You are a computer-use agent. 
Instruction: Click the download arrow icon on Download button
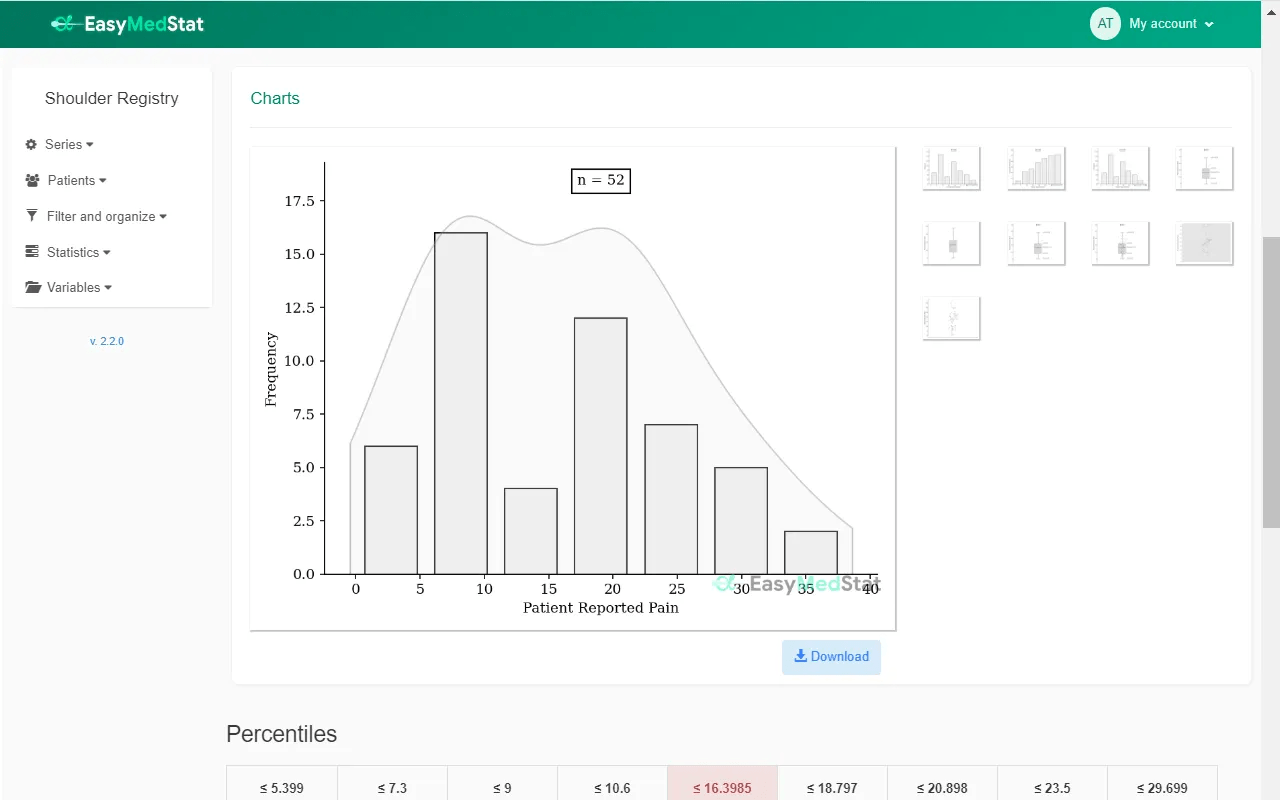pyautogui.click(x=800, y=656)
